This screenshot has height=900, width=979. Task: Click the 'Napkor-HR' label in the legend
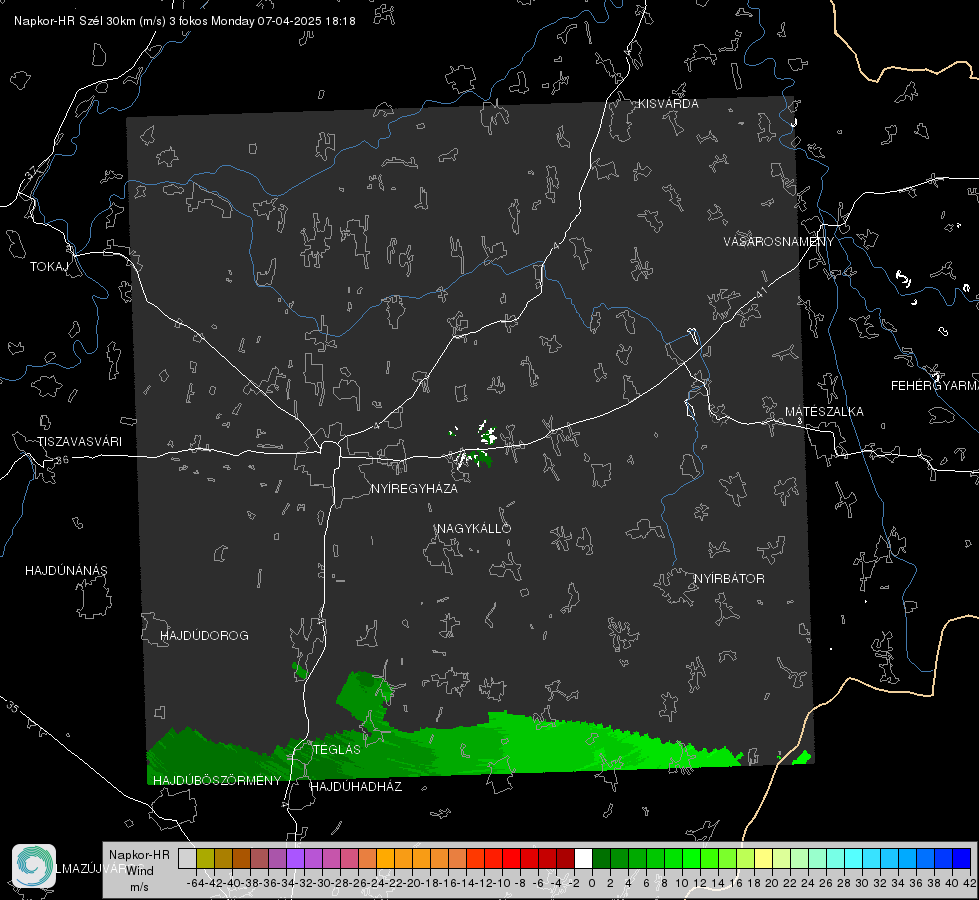coord(139,854)
